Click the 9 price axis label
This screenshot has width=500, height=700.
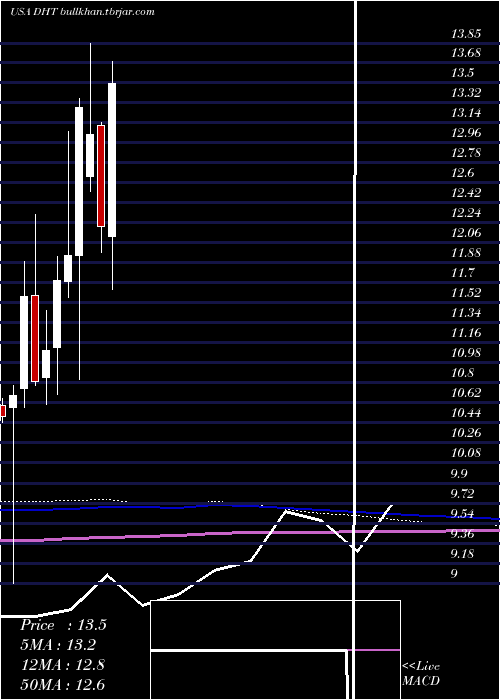[454, 574]
